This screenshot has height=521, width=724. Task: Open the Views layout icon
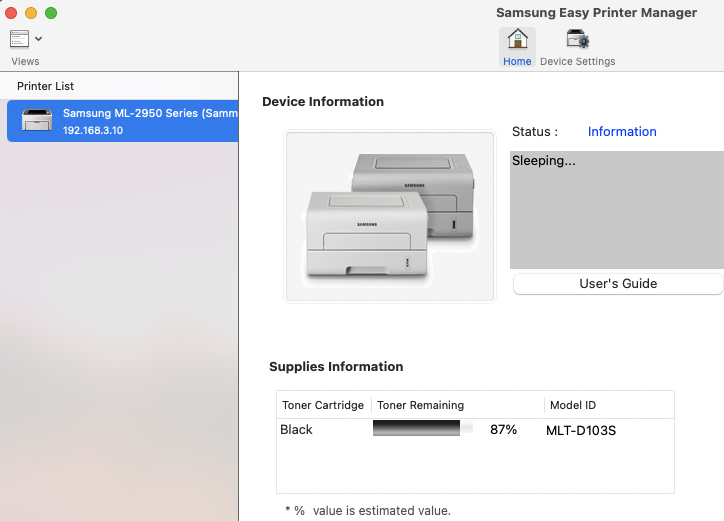19,39
